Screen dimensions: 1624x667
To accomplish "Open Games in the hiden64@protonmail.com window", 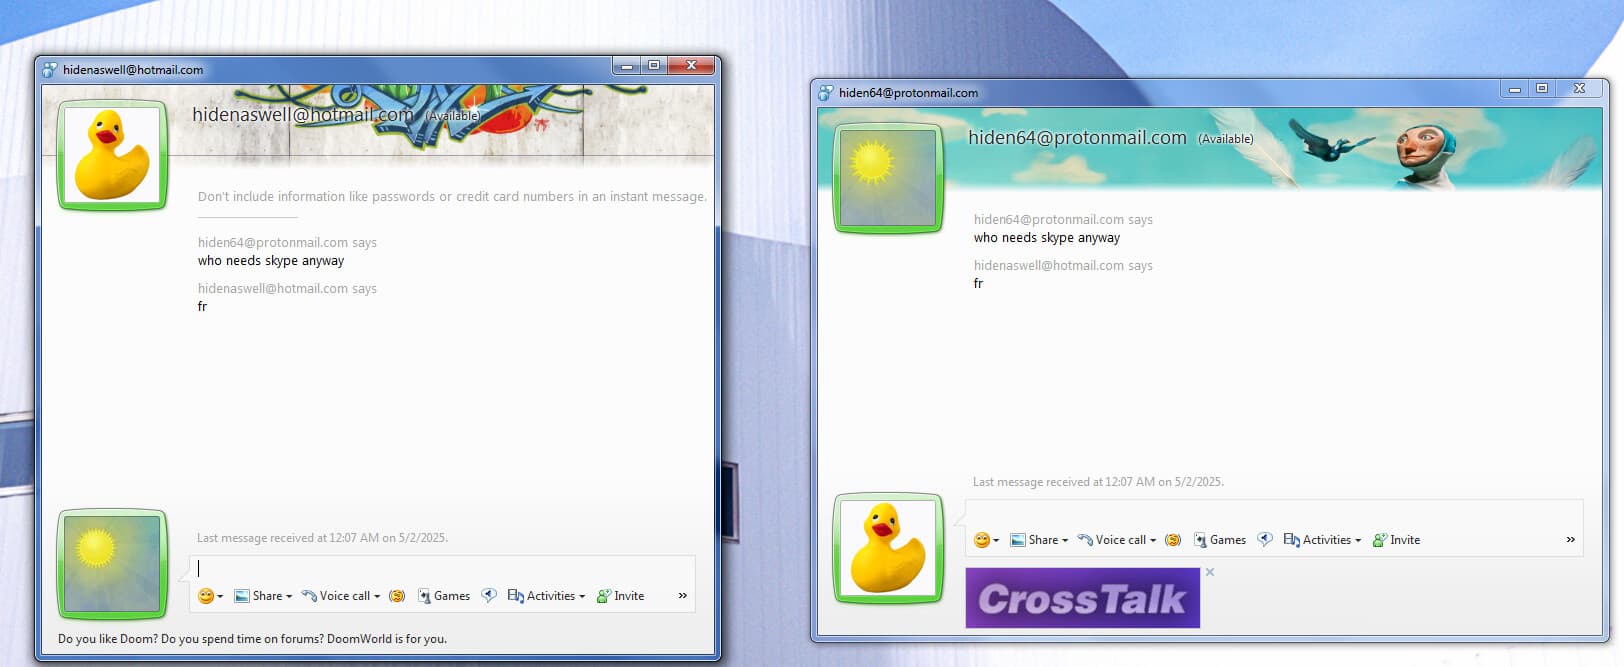I will pos(1220,540).
